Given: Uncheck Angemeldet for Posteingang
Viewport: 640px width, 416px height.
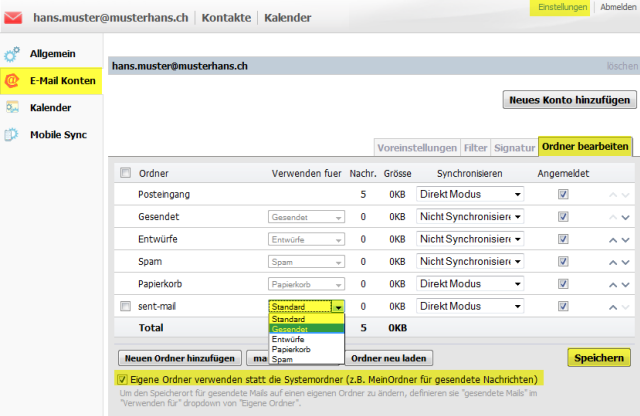Looking at the screenshot, I should coord(563,194).
